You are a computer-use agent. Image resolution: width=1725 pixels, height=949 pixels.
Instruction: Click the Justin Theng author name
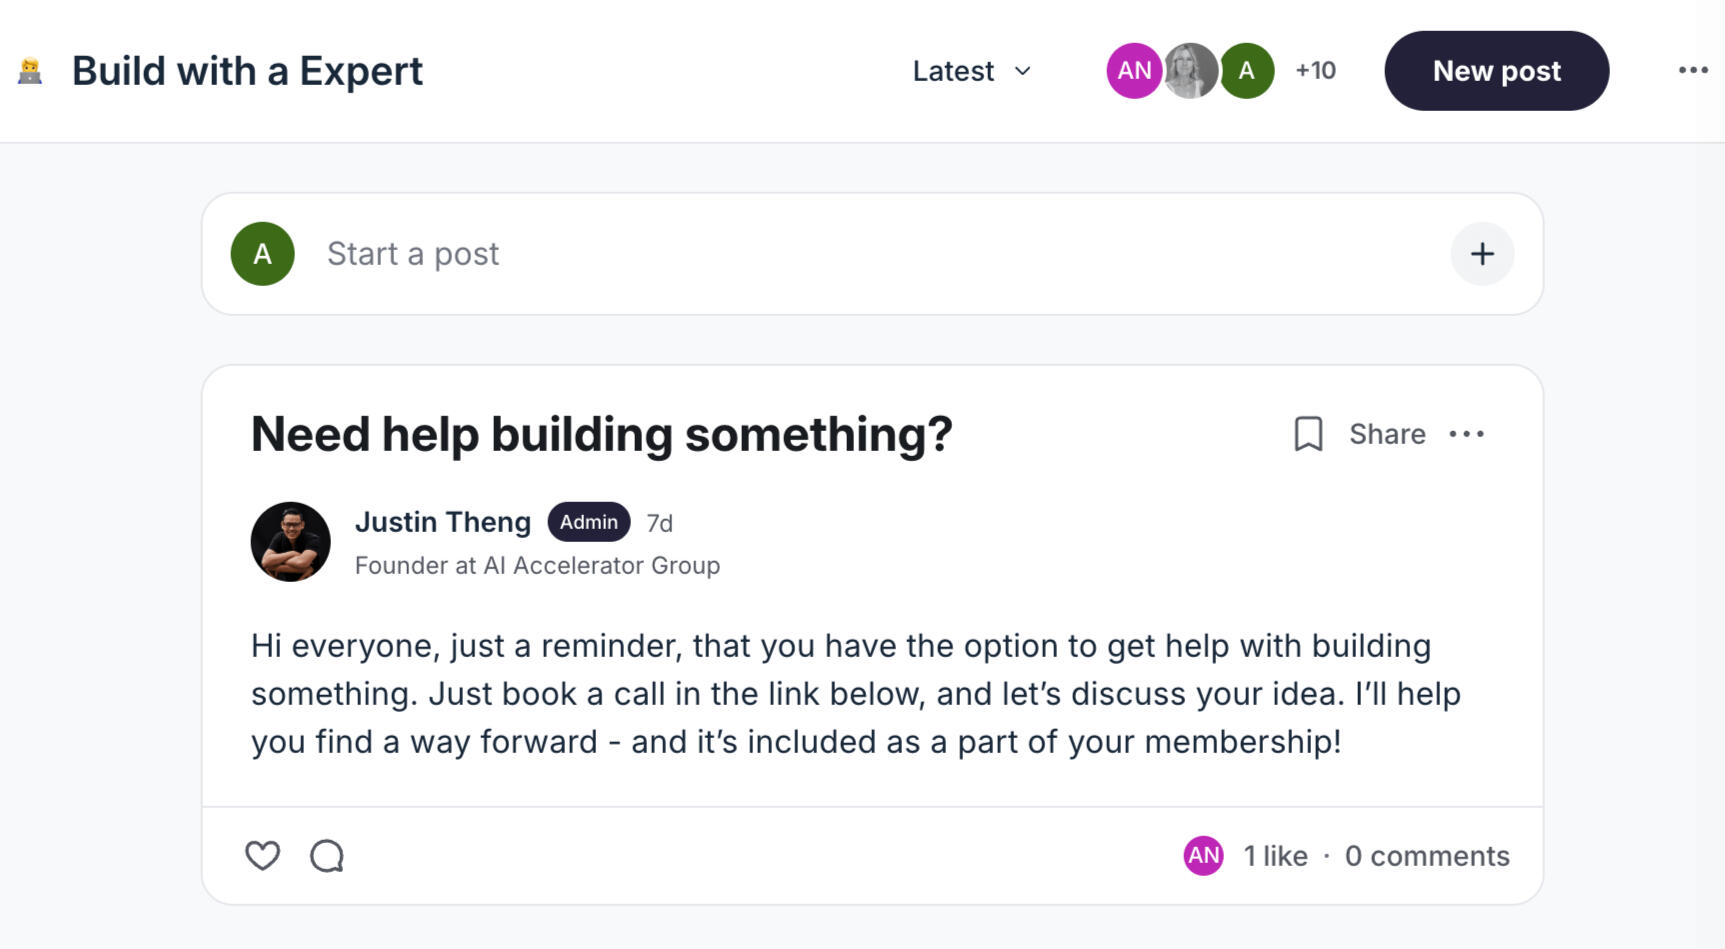tap(443, 522)
